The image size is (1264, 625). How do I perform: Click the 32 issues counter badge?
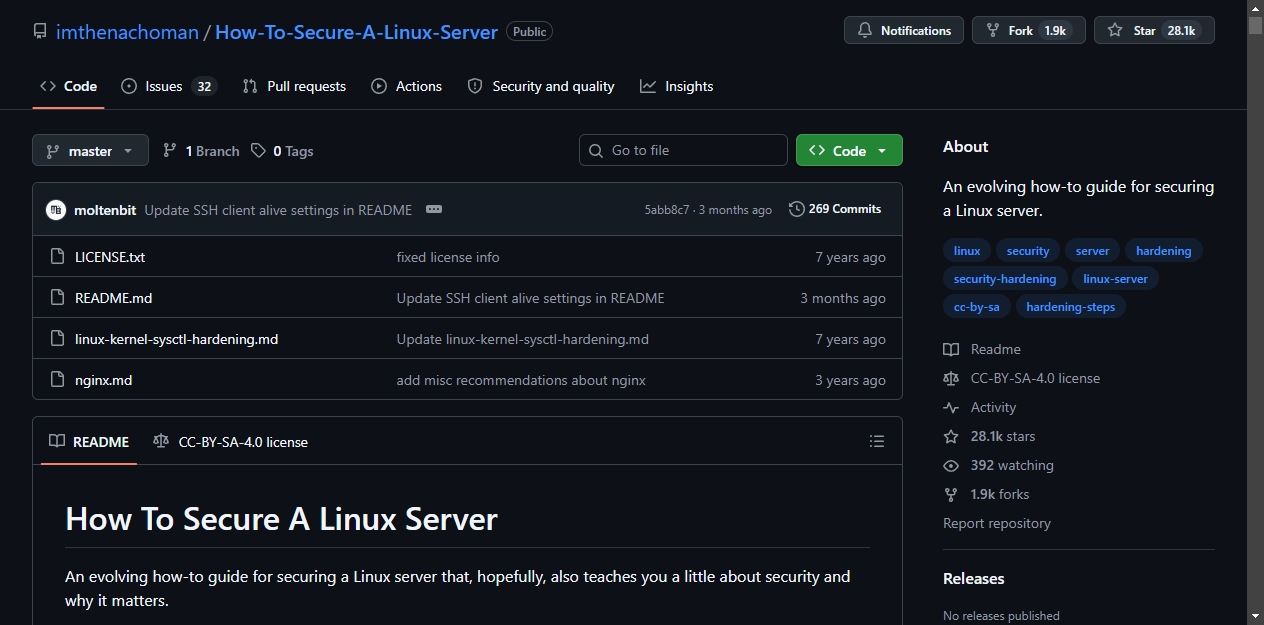[204, 86]
